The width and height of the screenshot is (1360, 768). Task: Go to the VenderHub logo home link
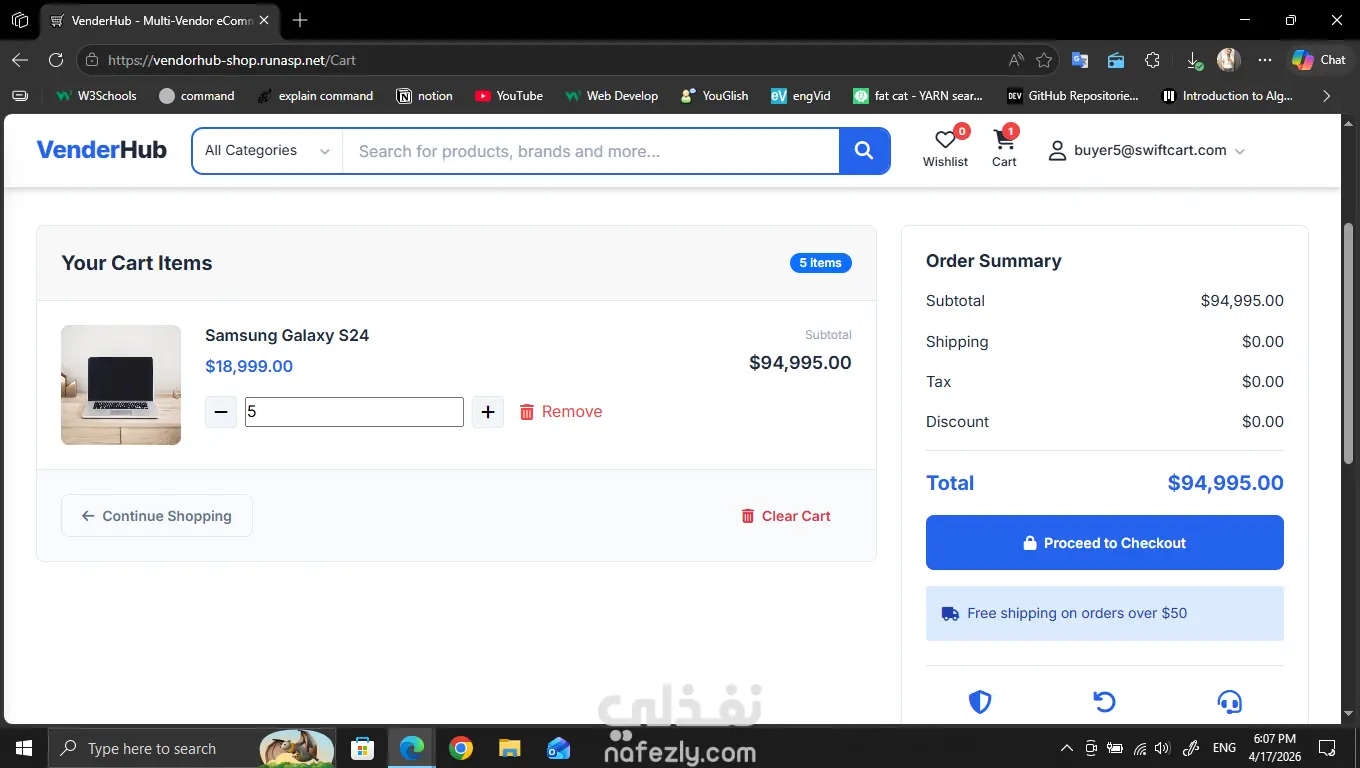coord(102,150)
